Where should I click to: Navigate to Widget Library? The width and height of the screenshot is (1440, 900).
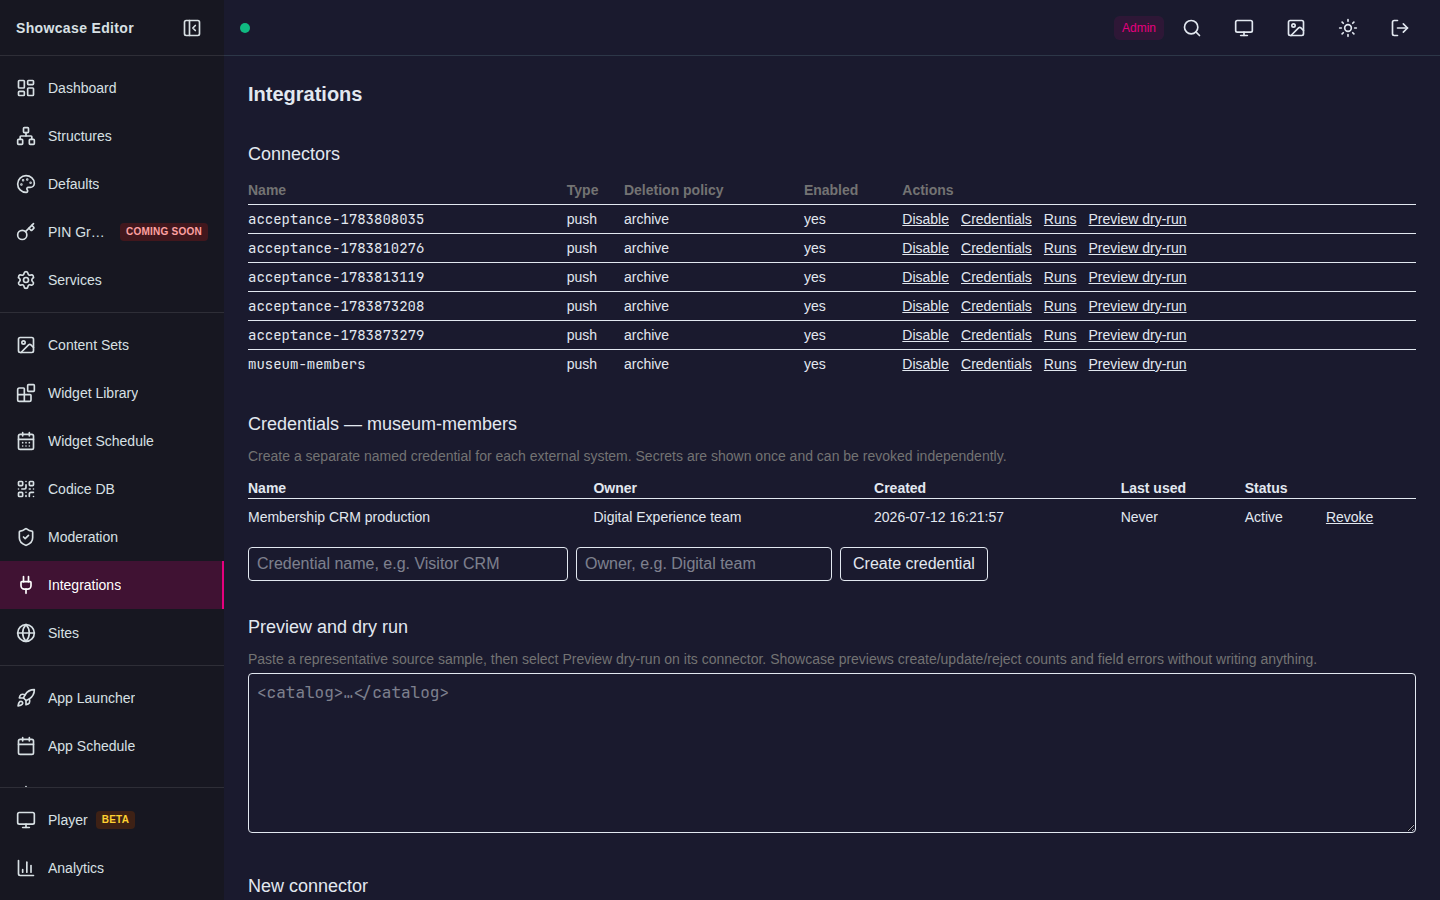pyautogui.click(x=112, y=393)
